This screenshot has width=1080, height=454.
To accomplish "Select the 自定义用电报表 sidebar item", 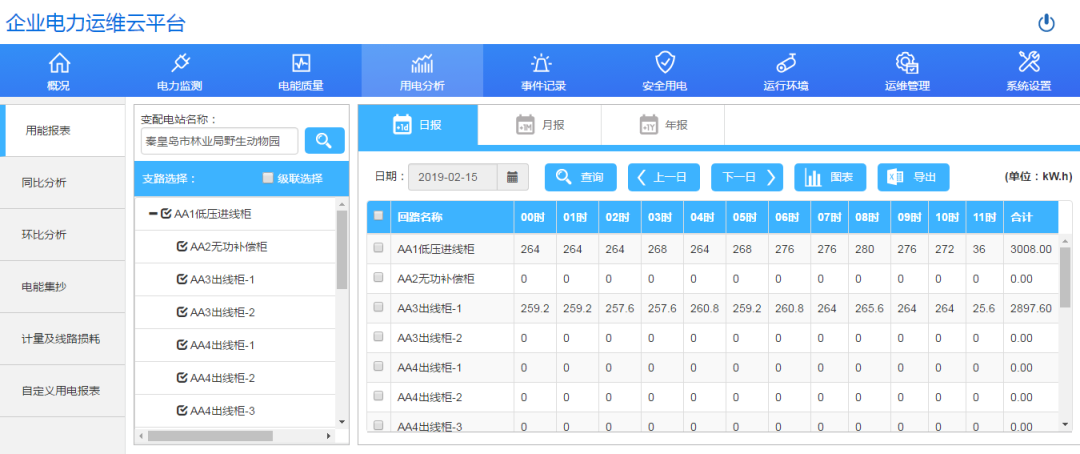I will [63, 391].
